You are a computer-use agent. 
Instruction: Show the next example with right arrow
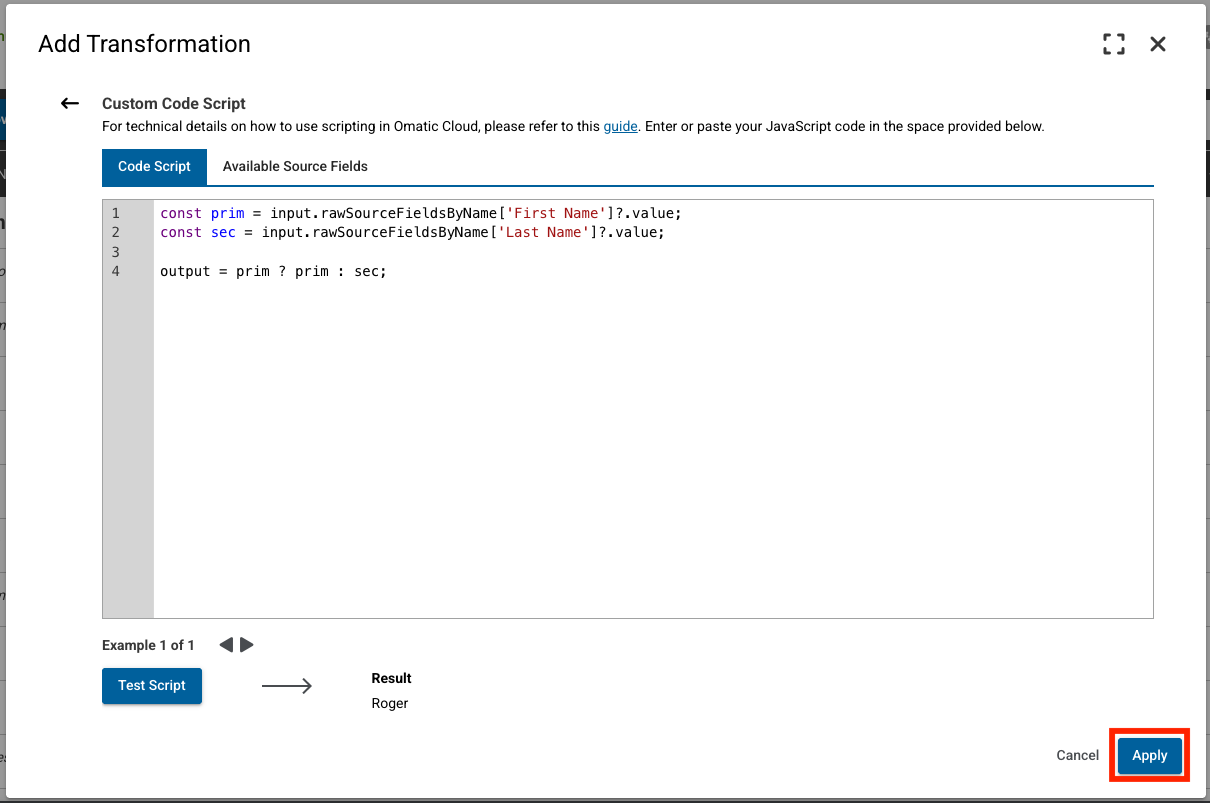tap(247, 645)
